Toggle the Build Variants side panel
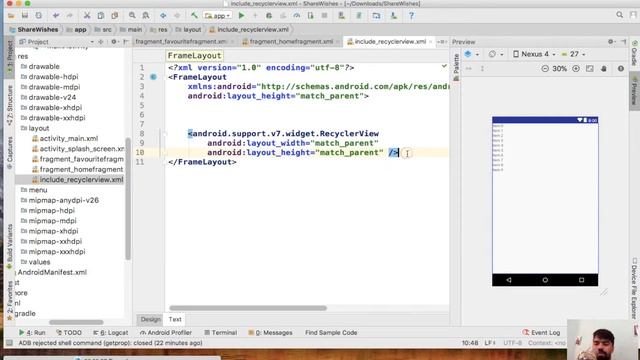The width and height of the screenshot is (640, 360). tap(10, 246)
